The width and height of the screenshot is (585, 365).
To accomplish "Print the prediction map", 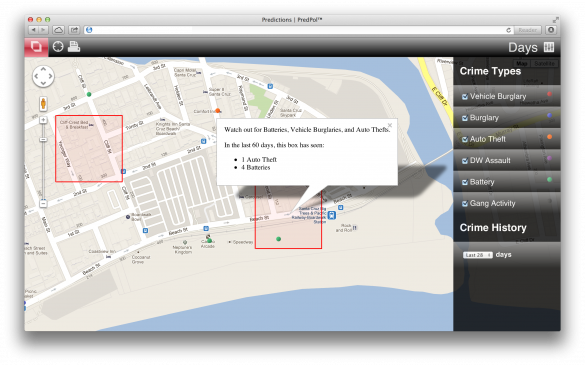I will (x=74, y=47).
